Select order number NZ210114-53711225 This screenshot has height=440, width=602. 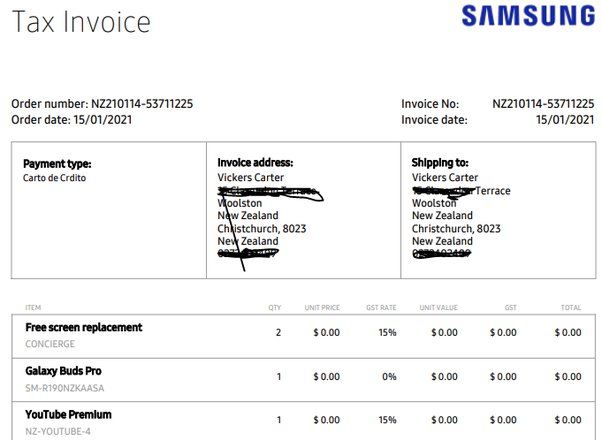pos(142,104)
